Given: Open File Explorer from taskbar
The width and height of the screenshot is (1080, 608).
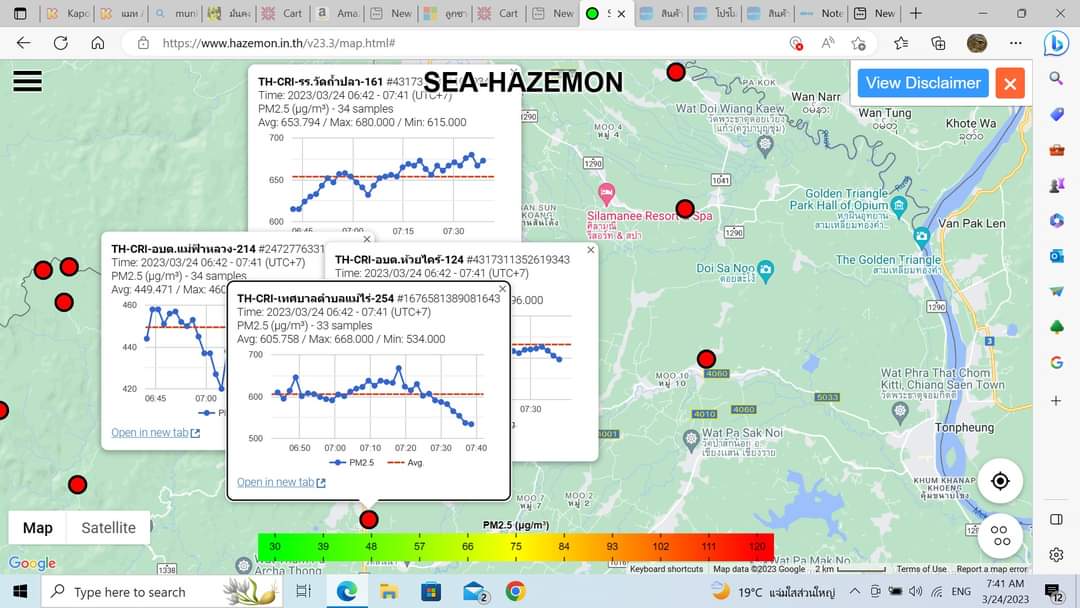Looking at the screenshot, I should pyautogui.click(x=388, y=591).
